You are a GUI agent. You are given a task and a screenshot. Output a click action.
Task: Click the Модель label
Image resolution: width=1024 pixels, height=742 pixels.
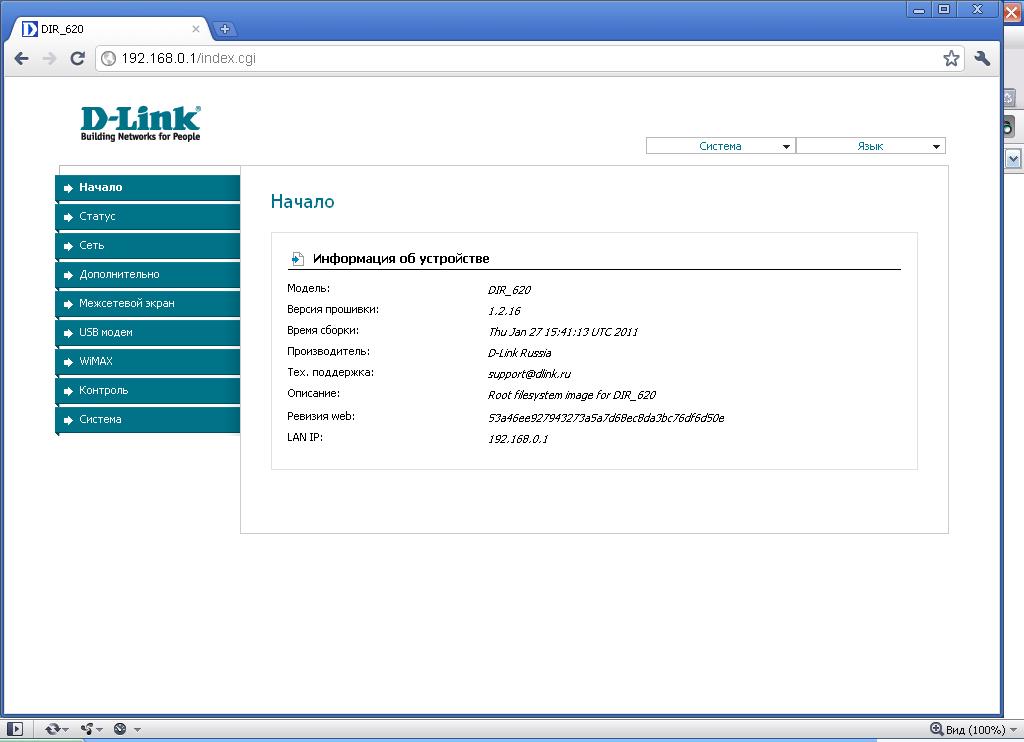pos(308,288)
